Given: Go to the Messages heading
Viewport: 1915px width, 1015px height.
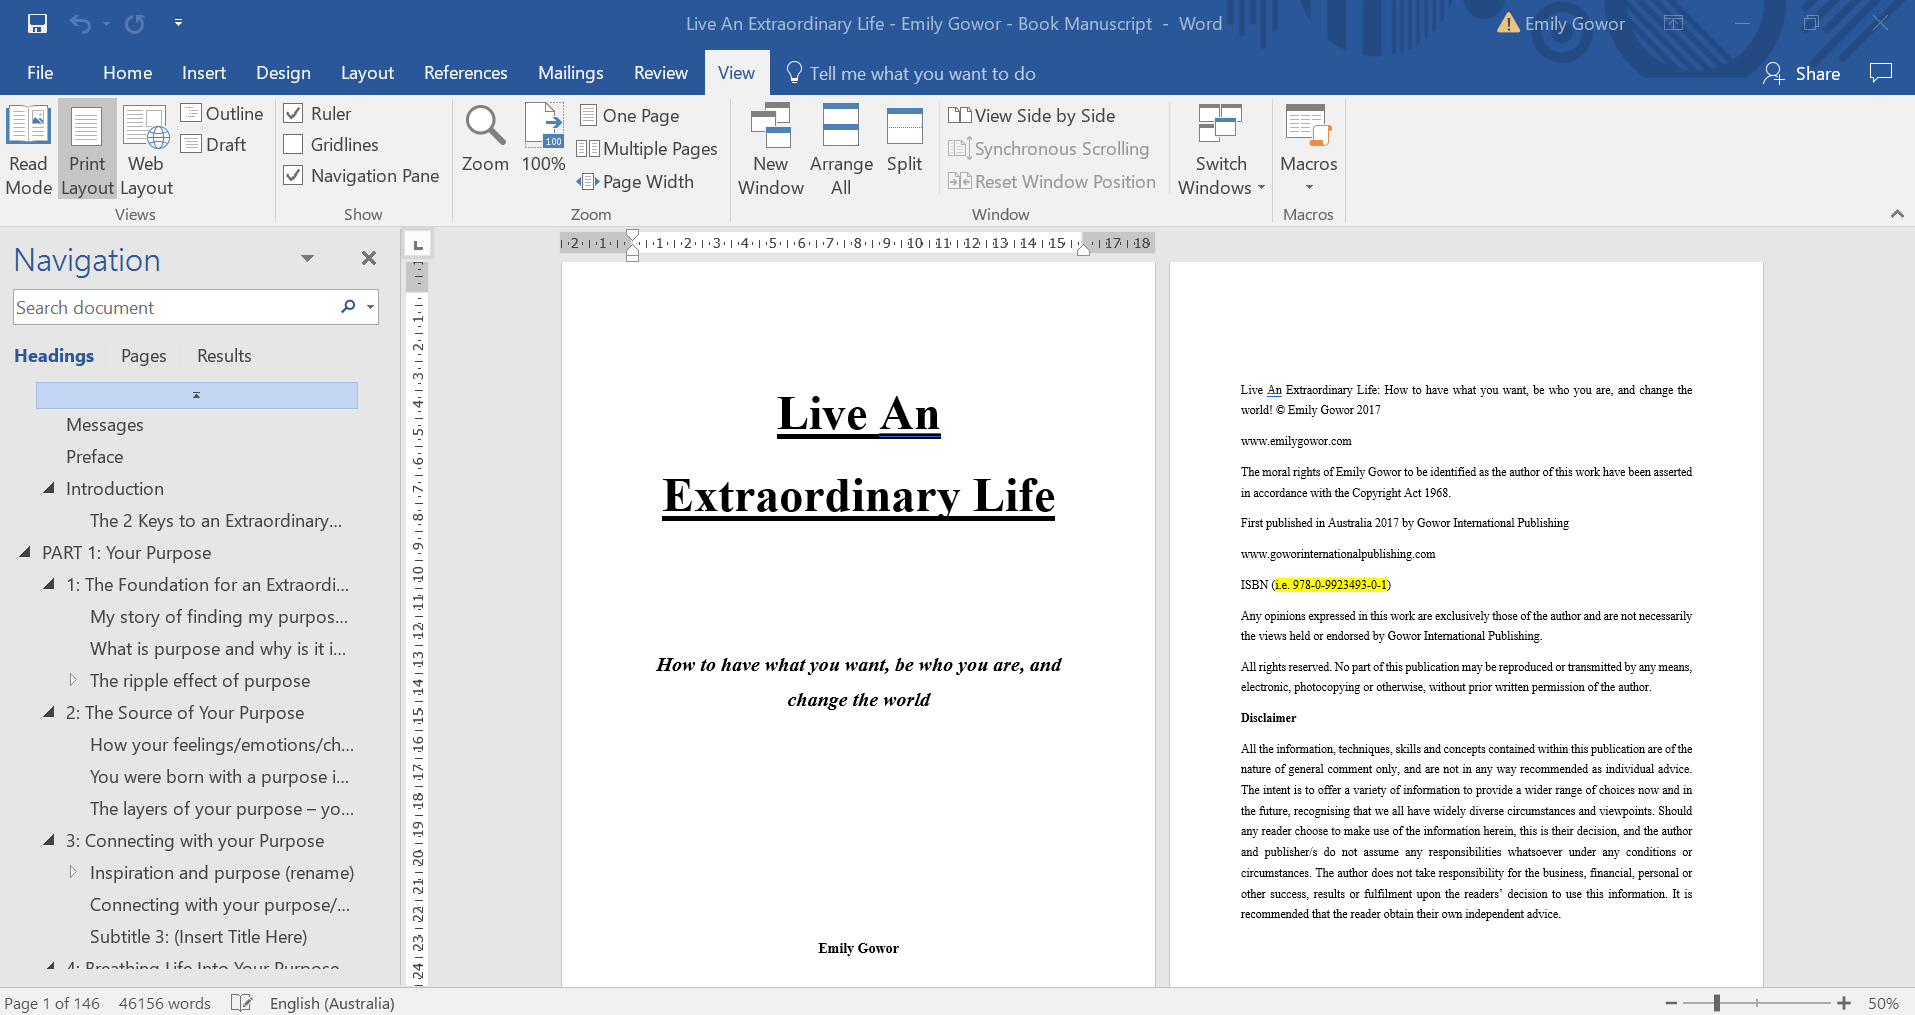Looking at the screenshot, I should point(105,425).
